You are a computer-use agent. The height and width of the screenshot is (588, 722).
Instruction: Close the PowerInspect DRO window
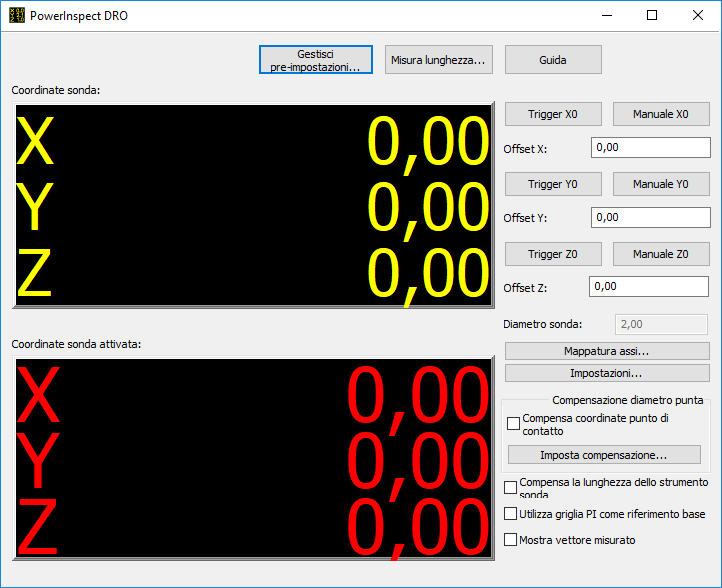click(698, 15)
